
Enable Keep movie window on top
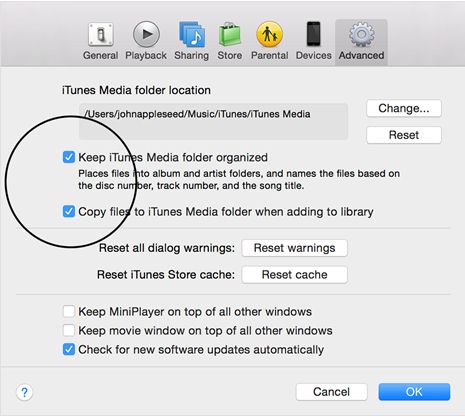[x=69, y=330]
